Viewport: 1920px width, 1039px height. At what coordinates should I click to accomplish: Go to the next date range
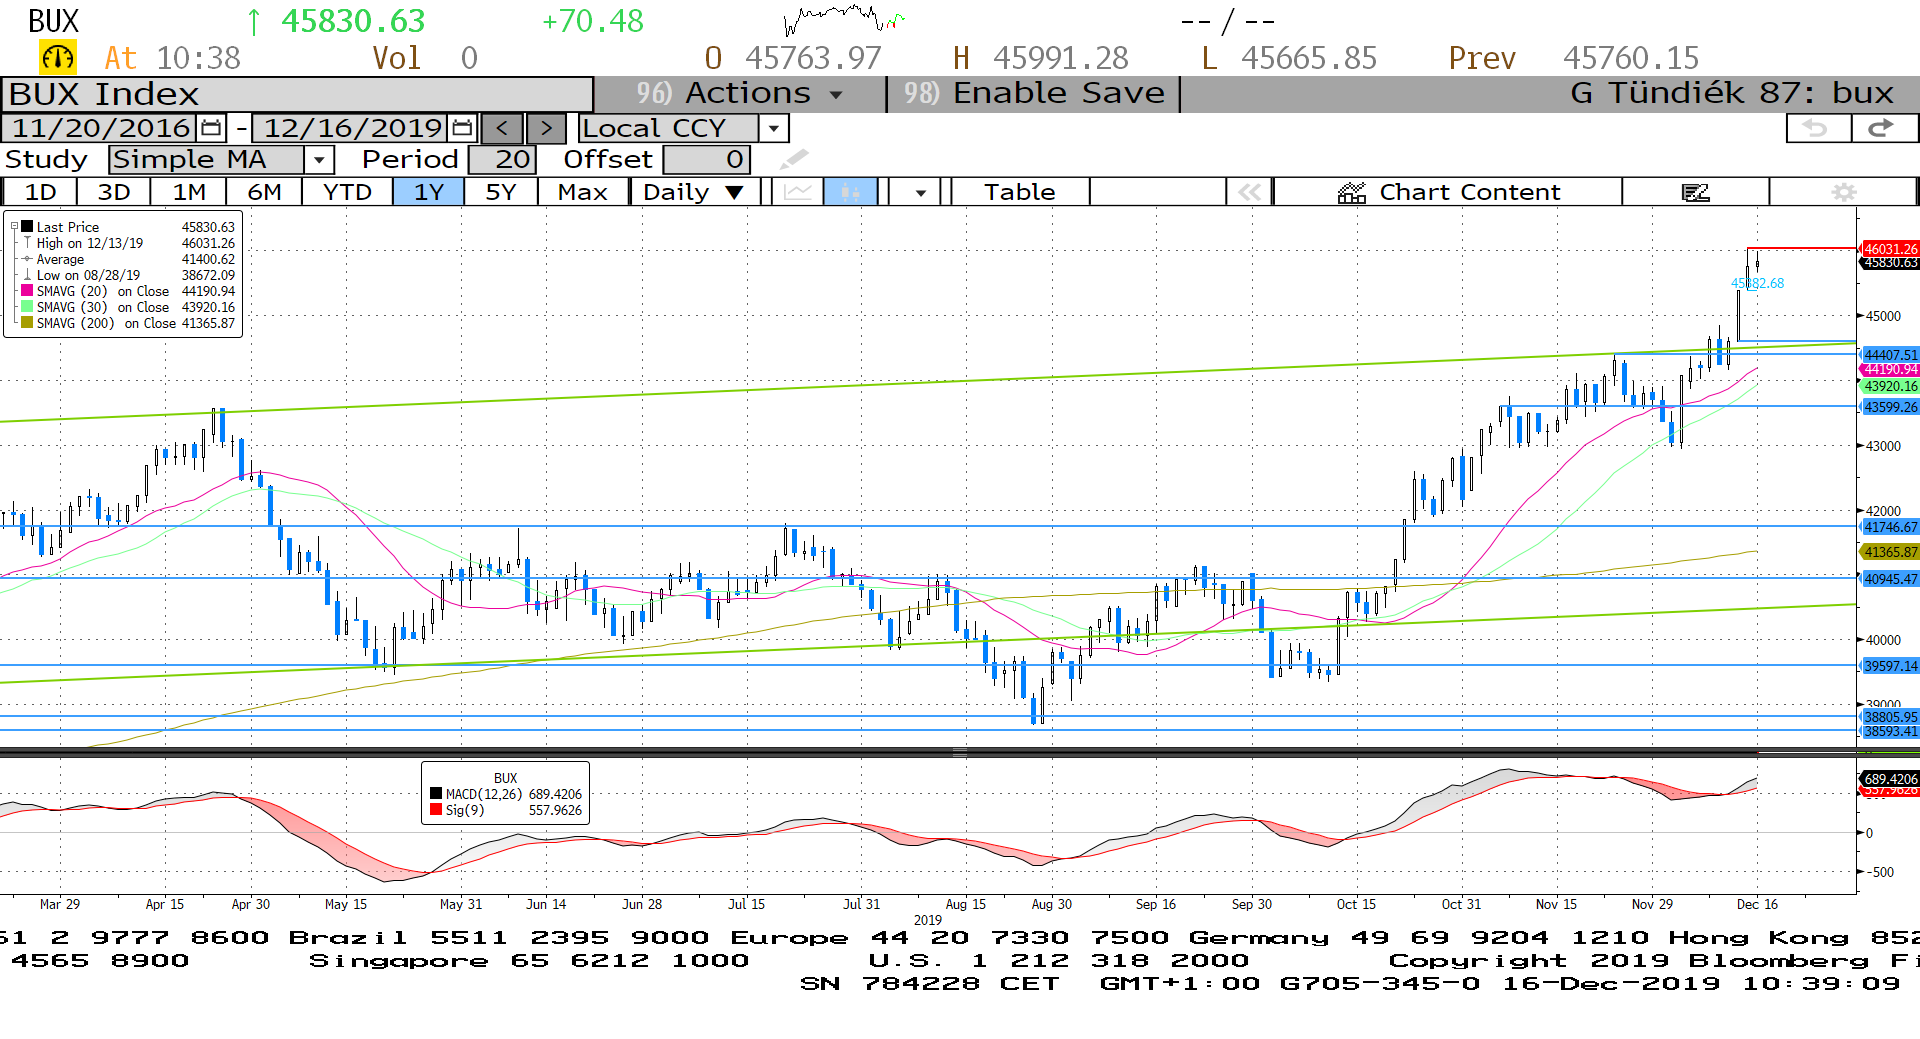(x=546, y=128)
